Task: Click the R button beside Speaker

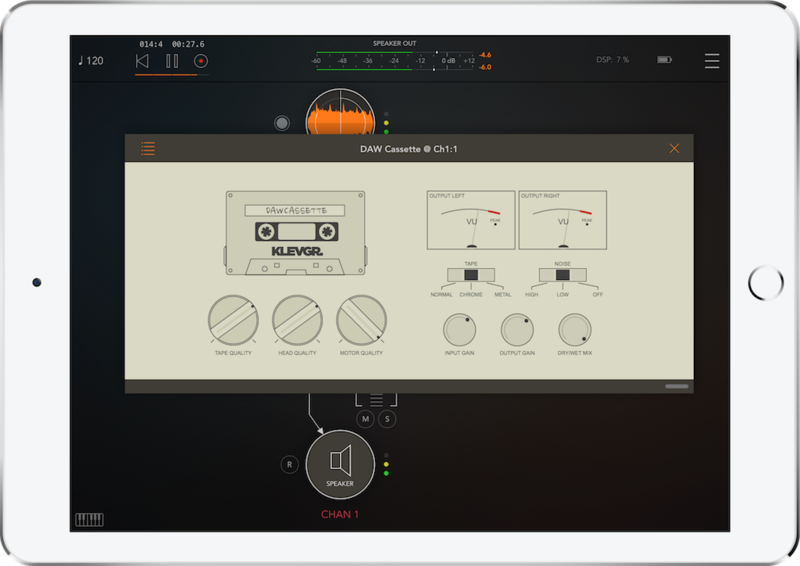Action: (289, 465)
